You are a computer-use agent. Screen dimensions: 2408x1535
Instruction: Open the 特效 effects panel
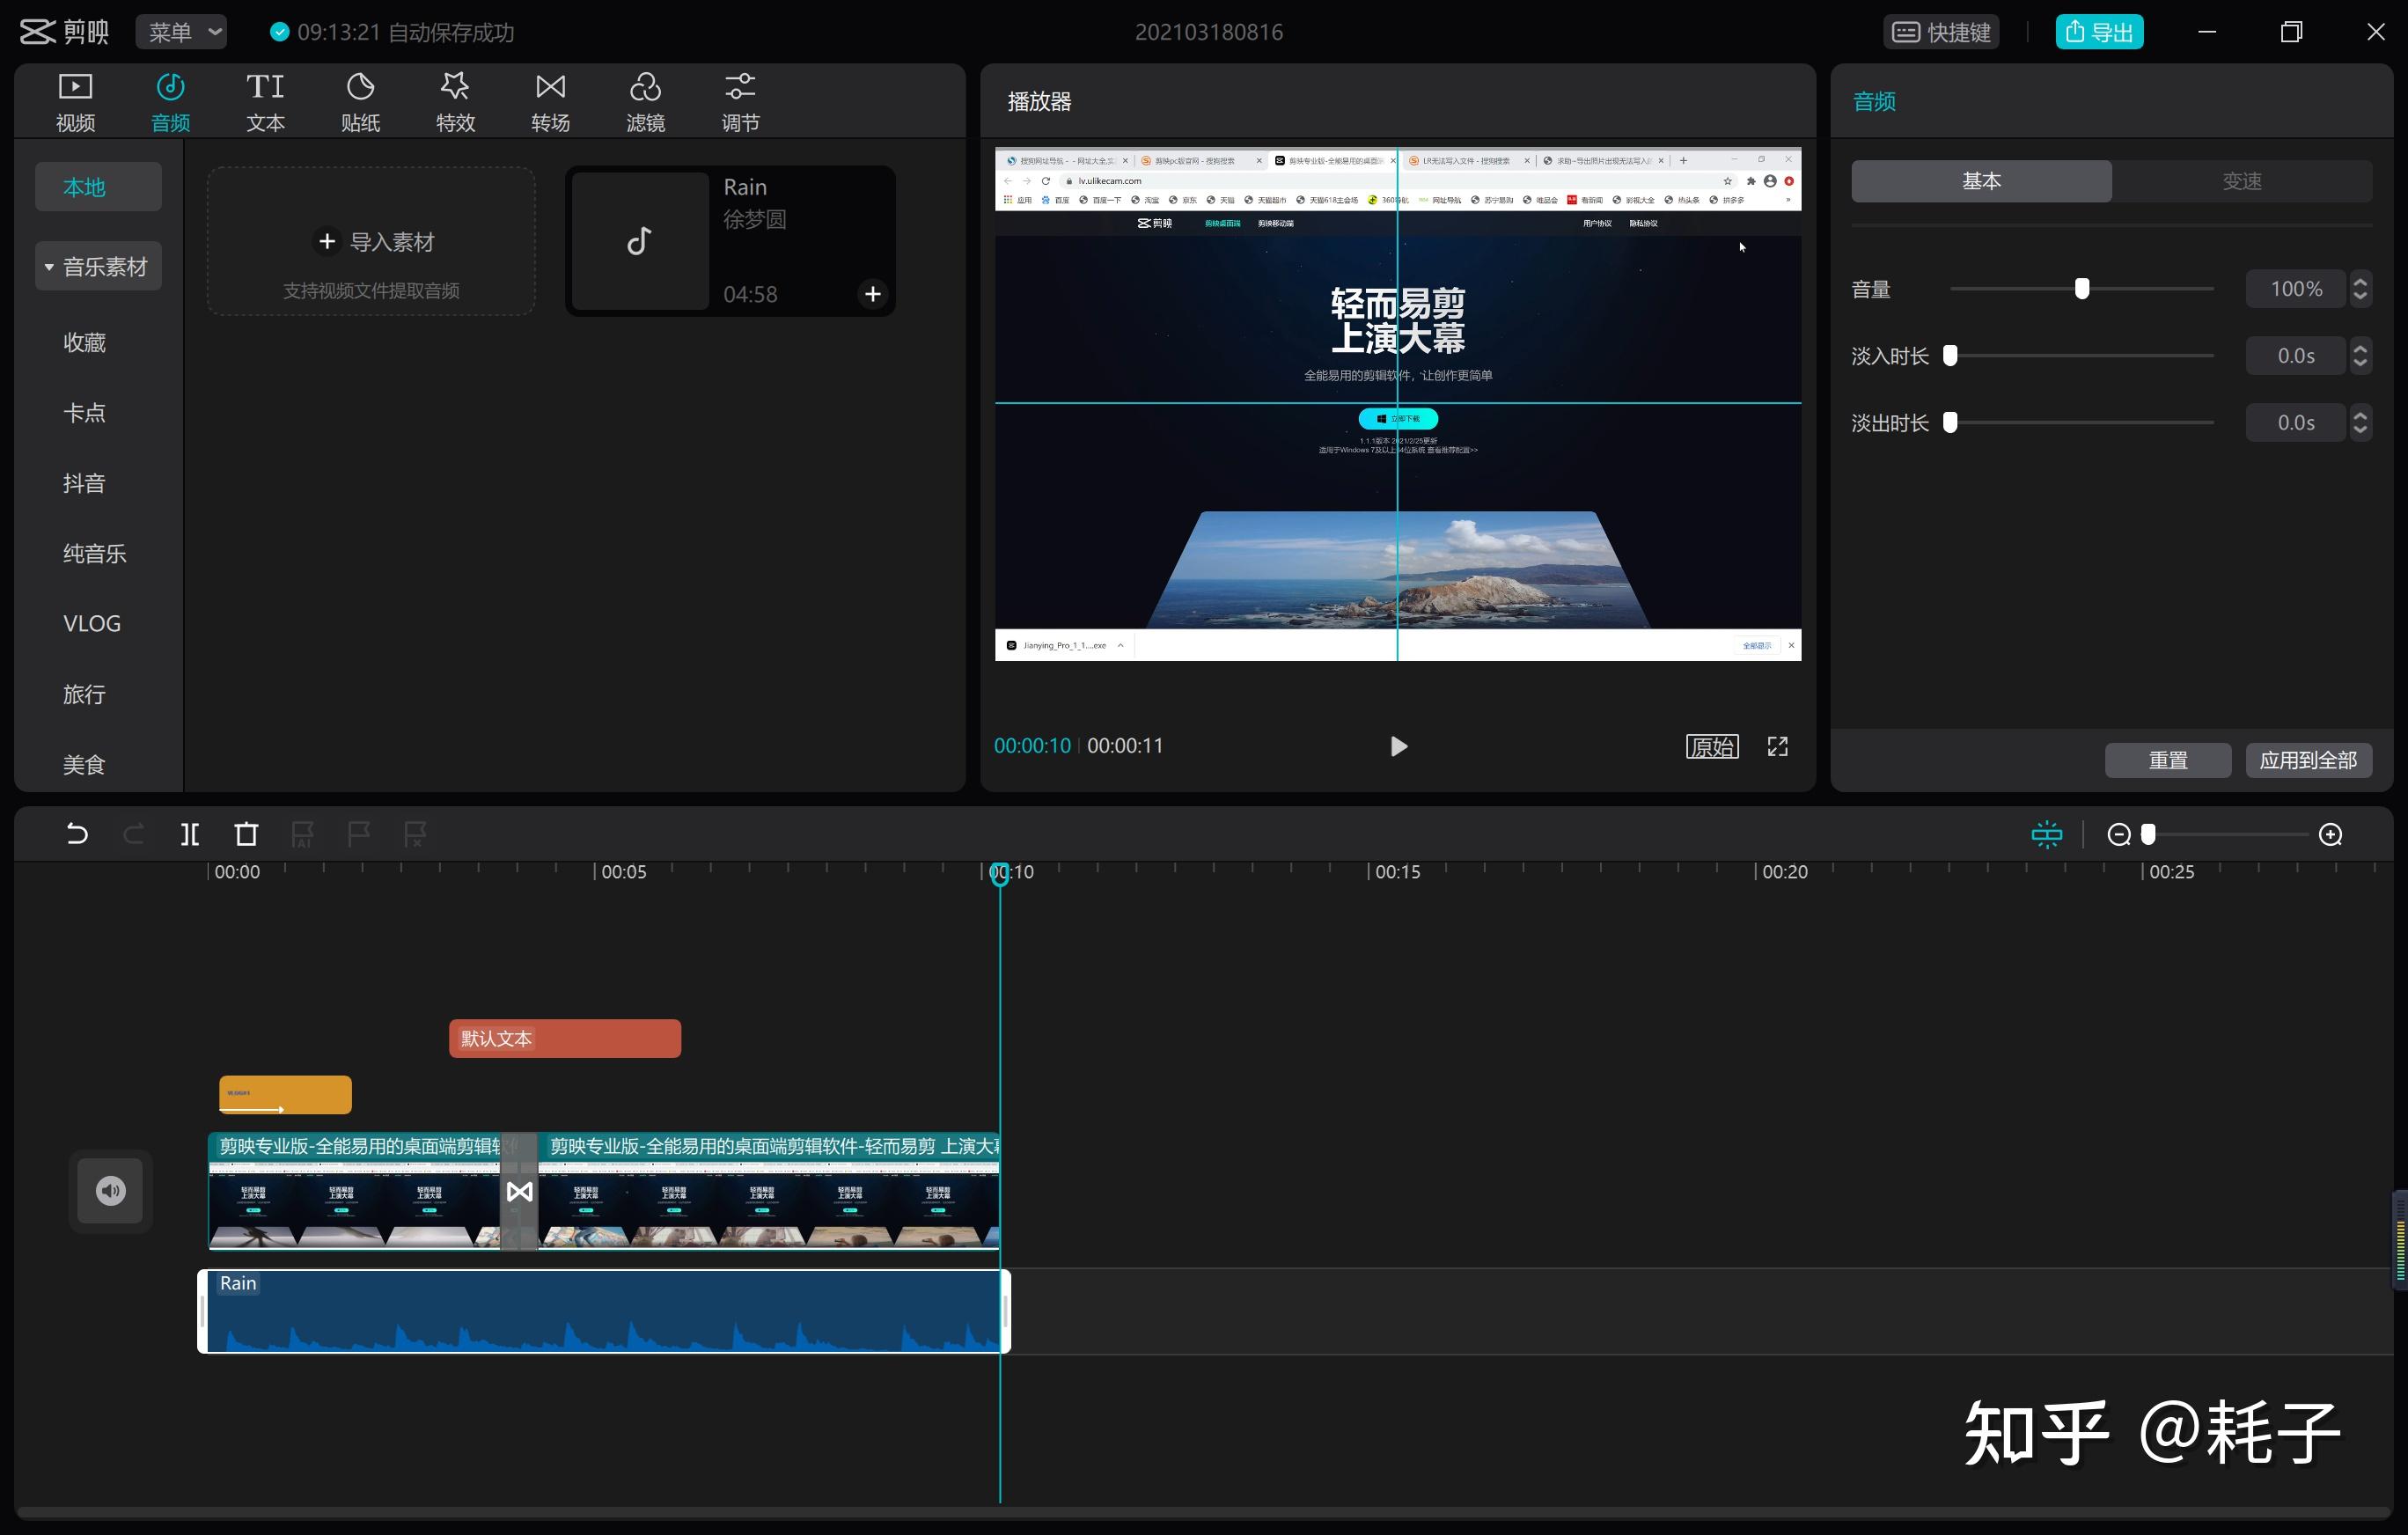tap(455, 102)
